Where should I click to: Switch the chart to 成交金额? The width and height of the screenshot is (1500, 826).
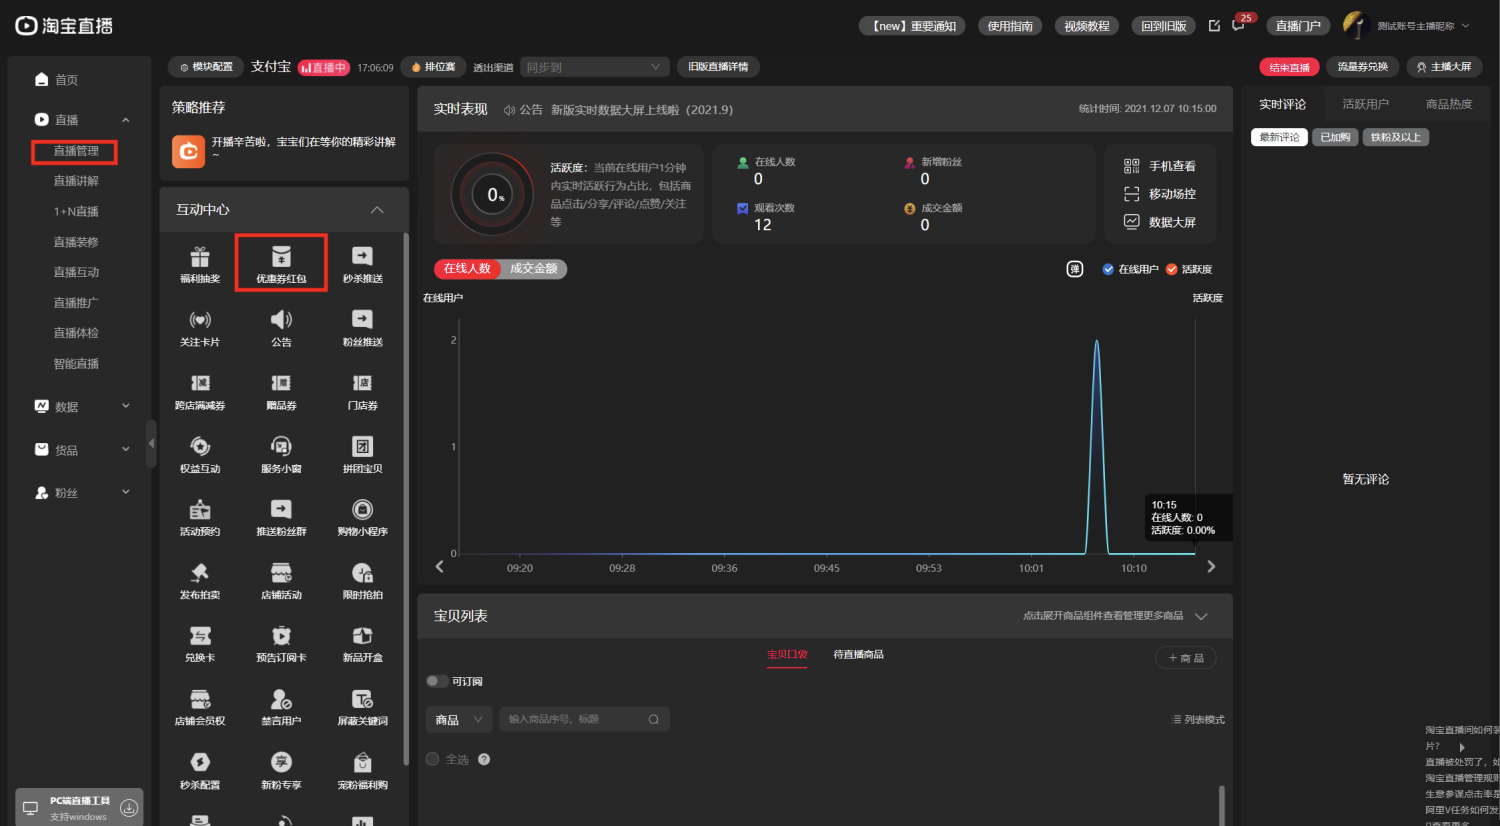click(x=534, y=269)
